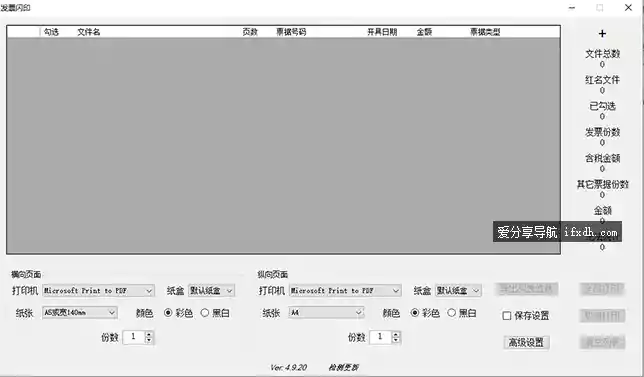Click the portrait 份数 copies input field
This screenshot has height=377, width=644.
click(380, 337)
